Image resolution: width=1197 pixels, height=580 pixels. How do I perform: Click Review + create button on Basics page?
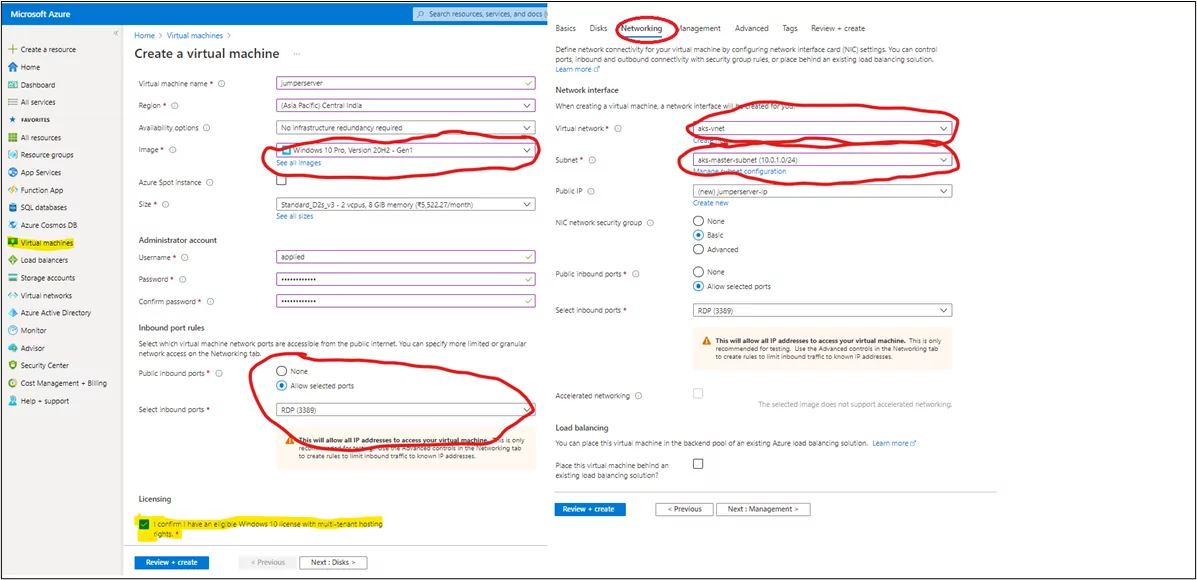click(x=172, y=562)
